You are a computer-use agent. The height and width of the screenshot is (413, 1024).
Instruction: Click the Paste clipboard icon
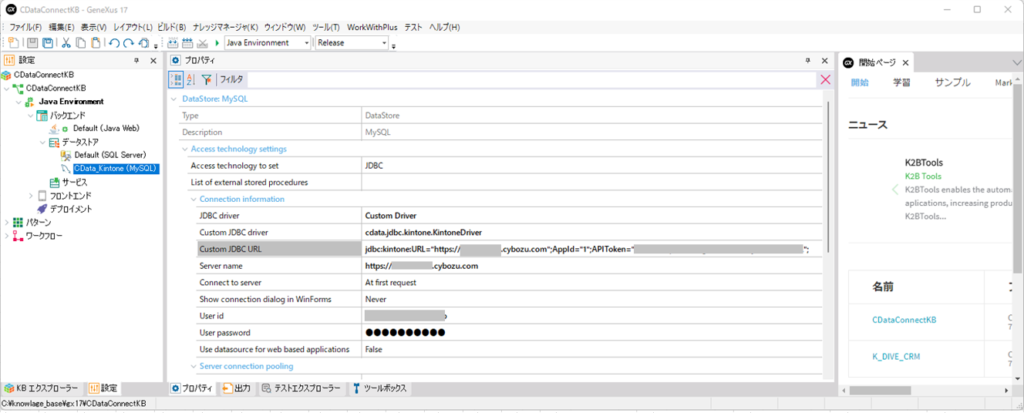pyautogui.click(x=95, y=42)
